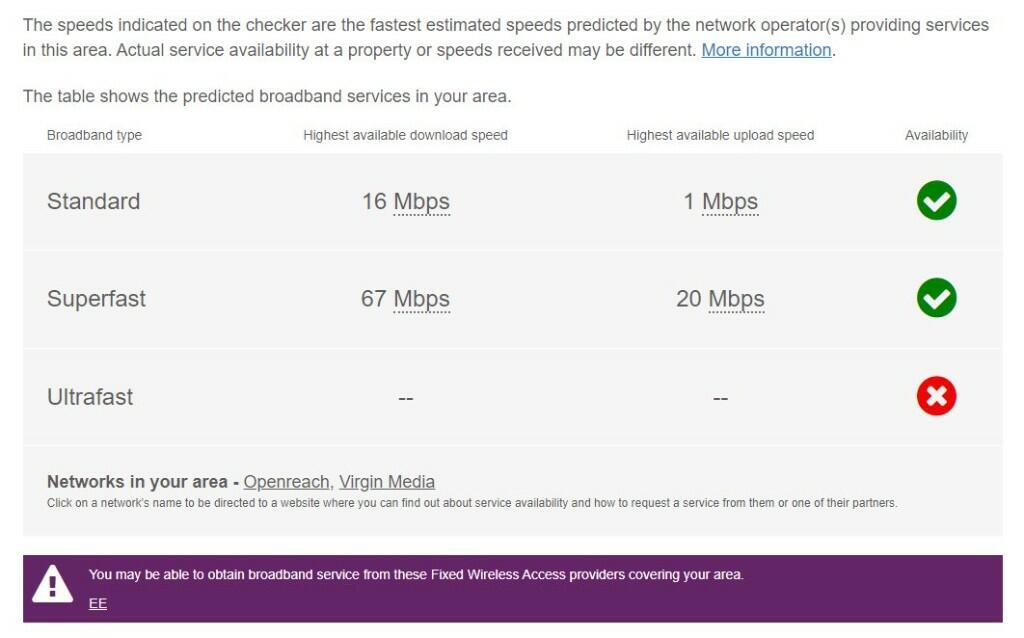The width and height of the screenshot is (1024, 638).
Task: Open the EE fixed wireless provider link
Action: click(x=97, y=604)
